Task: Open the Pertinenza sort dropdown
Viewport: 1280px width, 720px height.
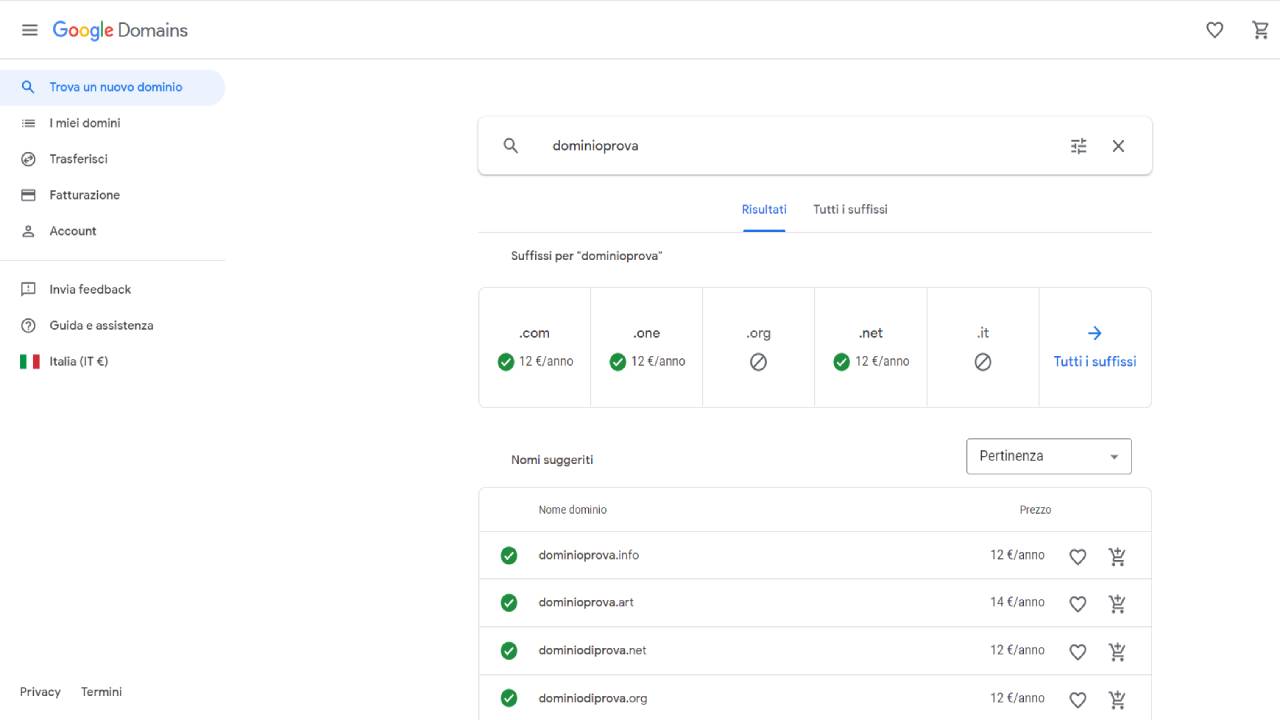Action: (x=1048, y=455)
